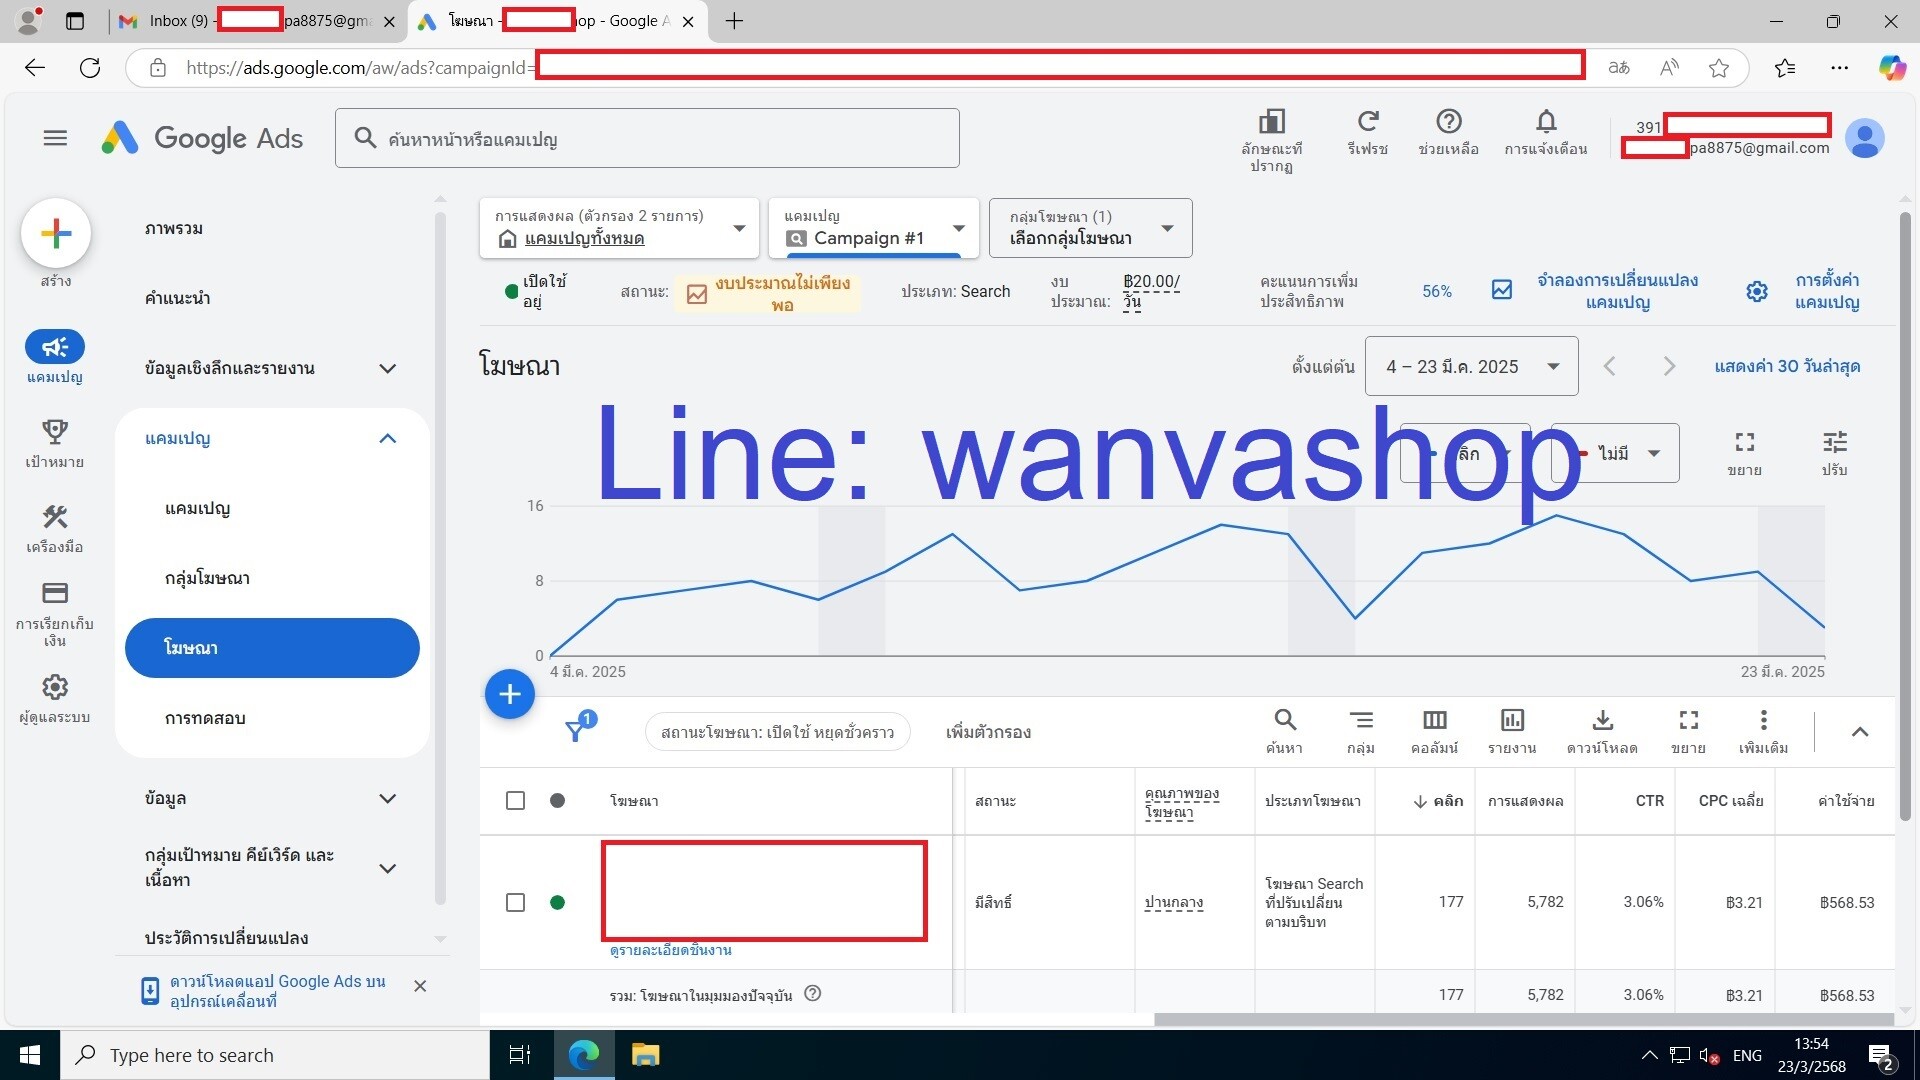This screenshot has height=1080, width=1920.
Task: Open ภาพรวม overview menu item
Action: [x=174, y=228]
